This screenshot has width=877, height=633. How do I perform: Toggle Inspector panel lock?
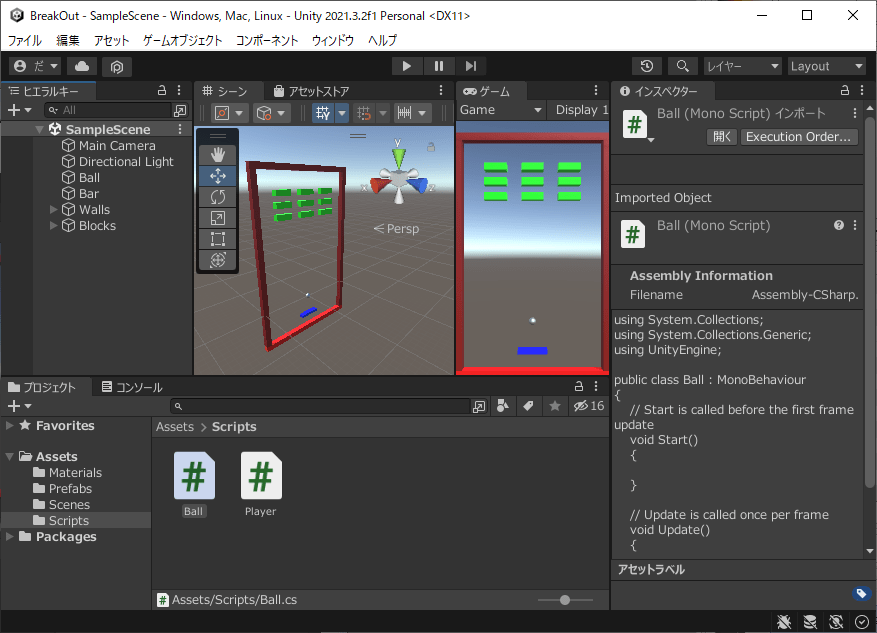[x=845, y=91]
